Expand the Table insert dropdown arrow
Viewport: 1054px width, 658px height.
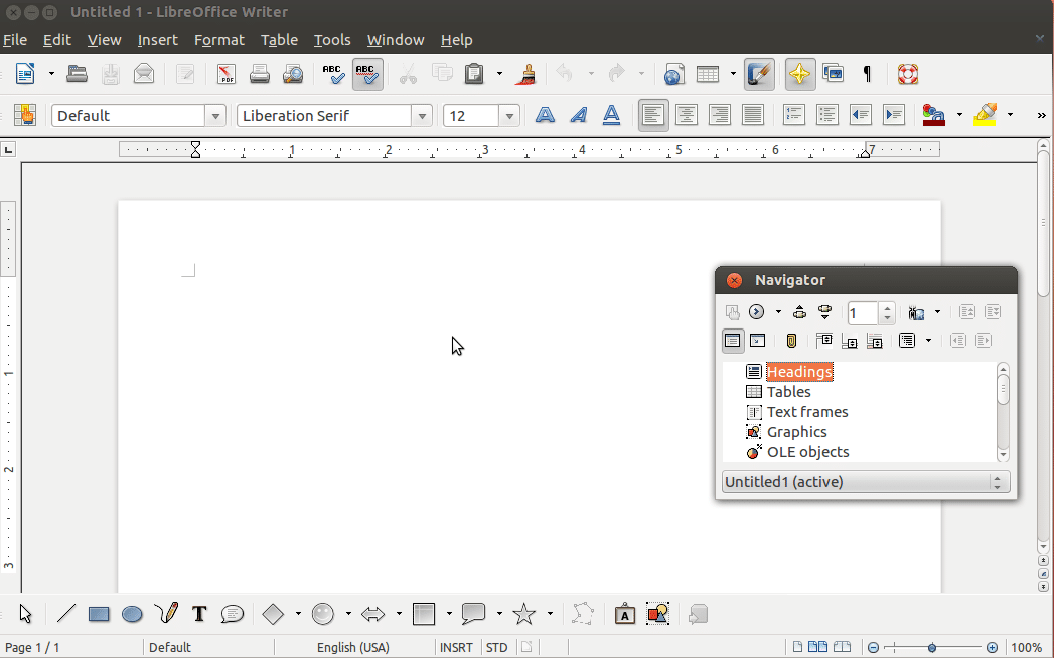(x=733, y=73)
